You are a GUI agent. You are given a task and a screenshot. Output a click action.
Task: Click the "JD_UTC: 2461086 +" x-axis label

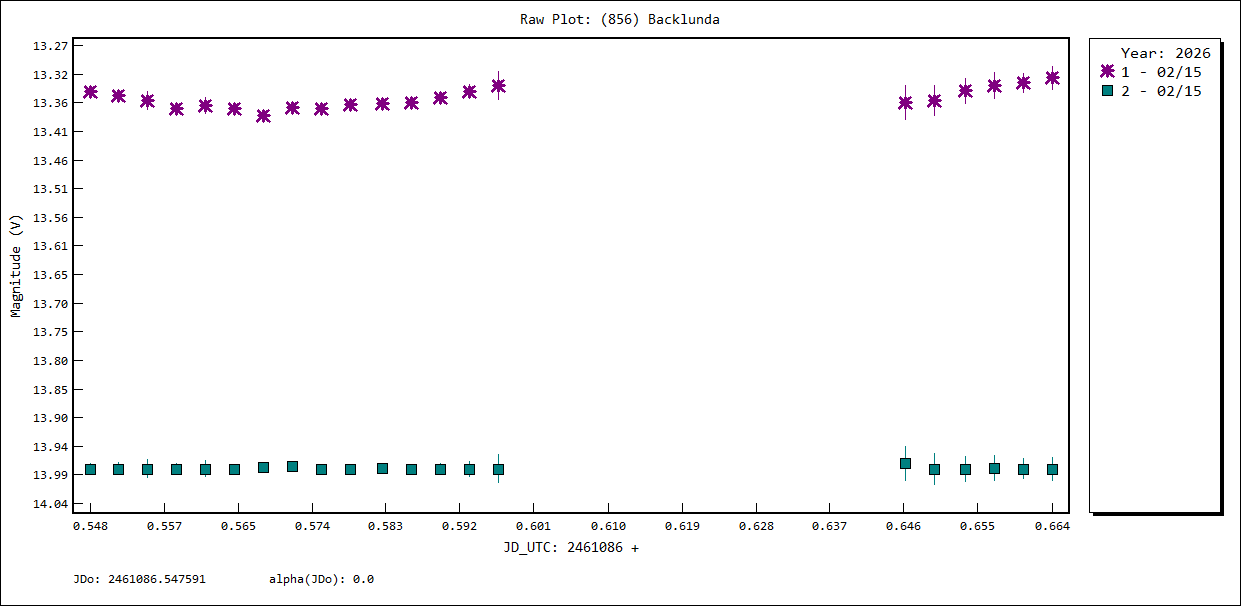click(571, 547)
